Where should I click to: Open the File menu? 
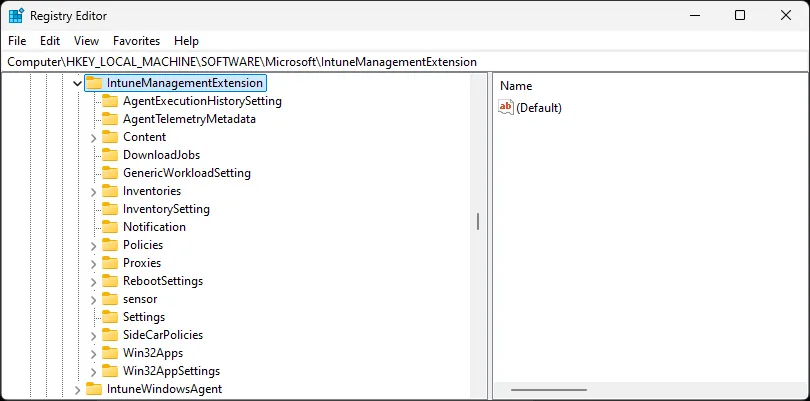pos(17,41)
